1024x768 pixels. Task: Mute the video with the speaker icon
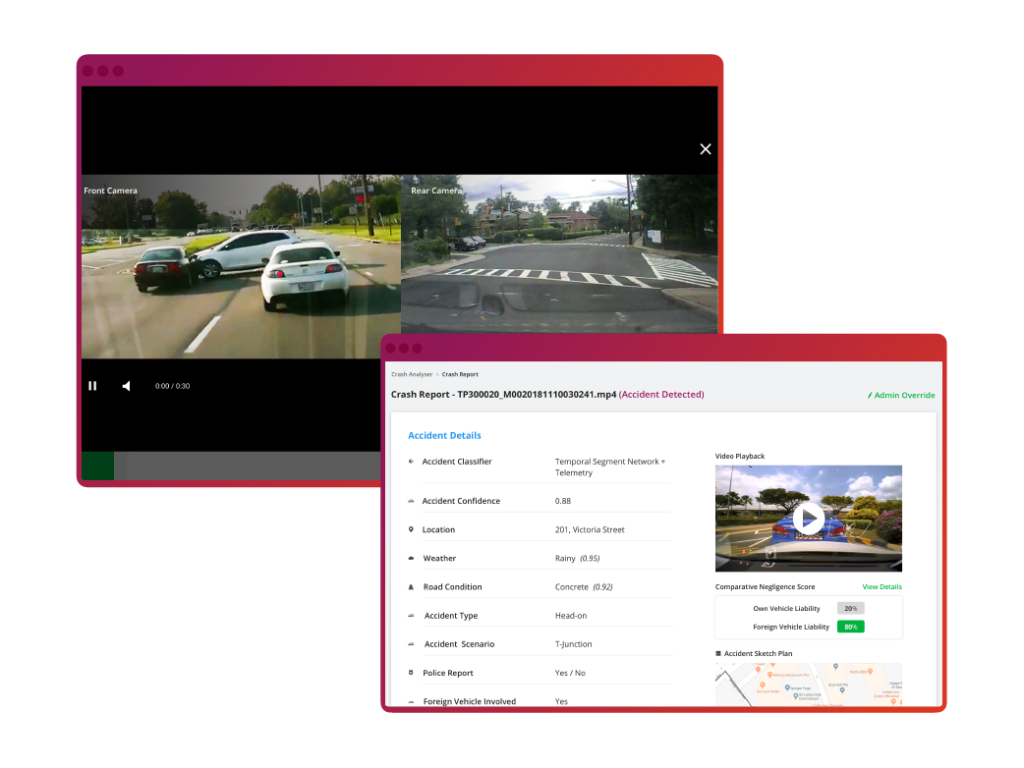point(126,386)
